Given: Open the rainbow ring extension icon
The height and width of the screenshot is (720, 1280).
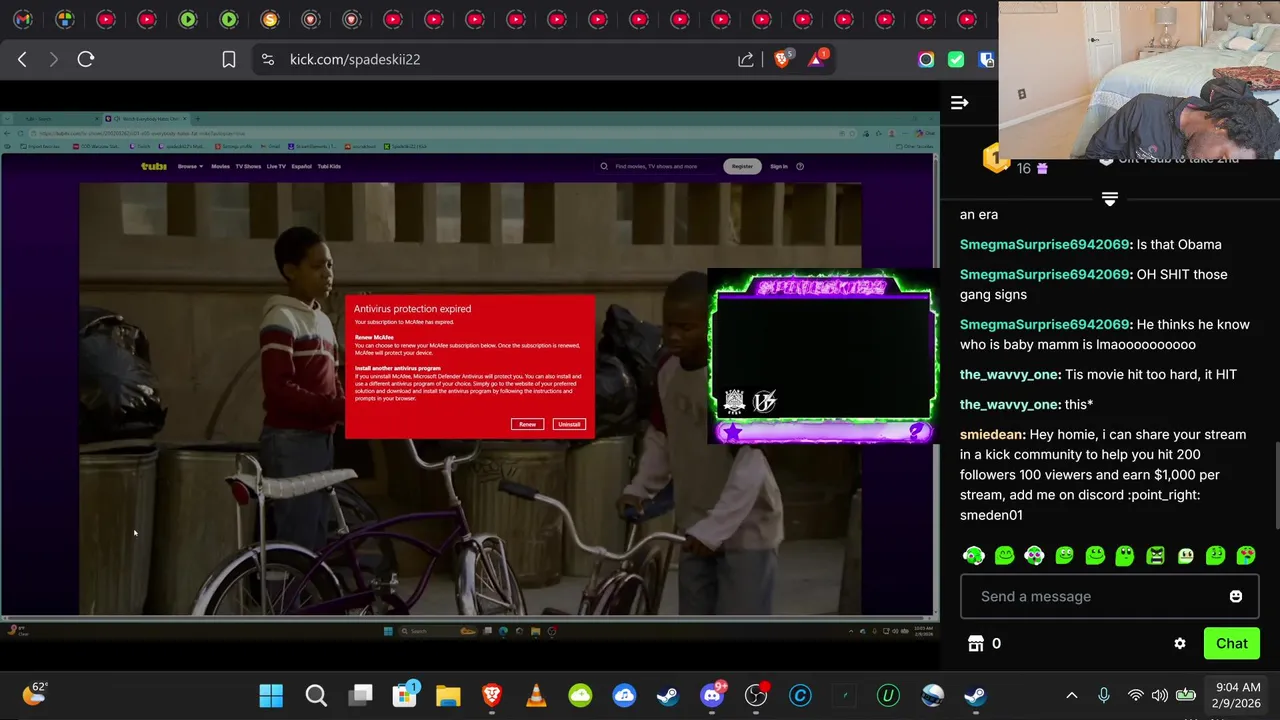Looking at the screenshot, I should 926,59.
